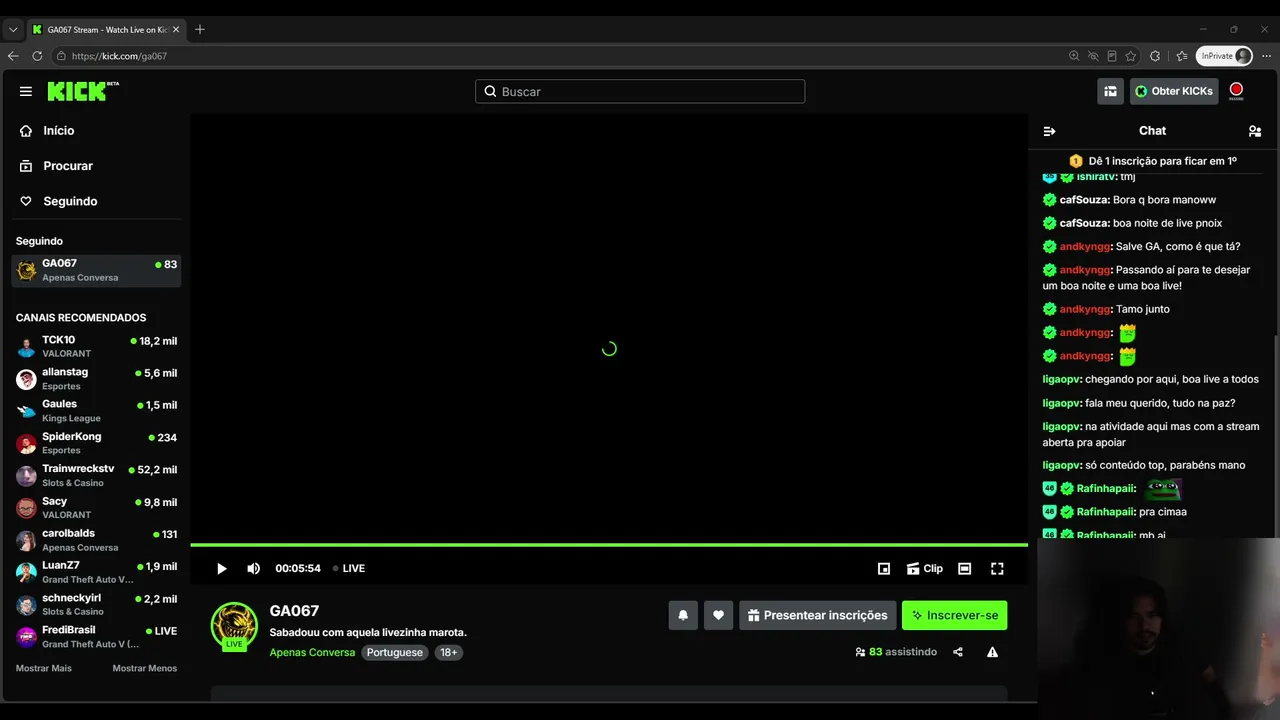Viewport: 1280px width, 720px height.
Task: Click the gift leaderboard inscrição banner
Action: pos(1153,161)
